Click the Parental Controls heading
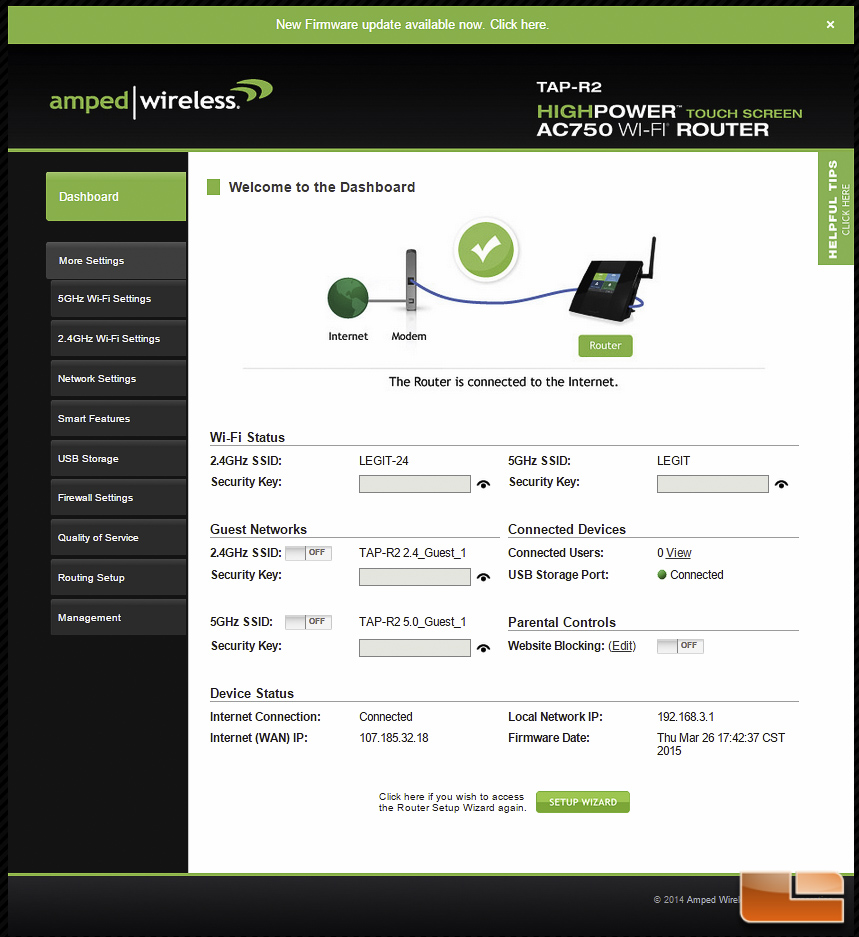The width and height of the screenshot is (859, 937). [562, 623]
